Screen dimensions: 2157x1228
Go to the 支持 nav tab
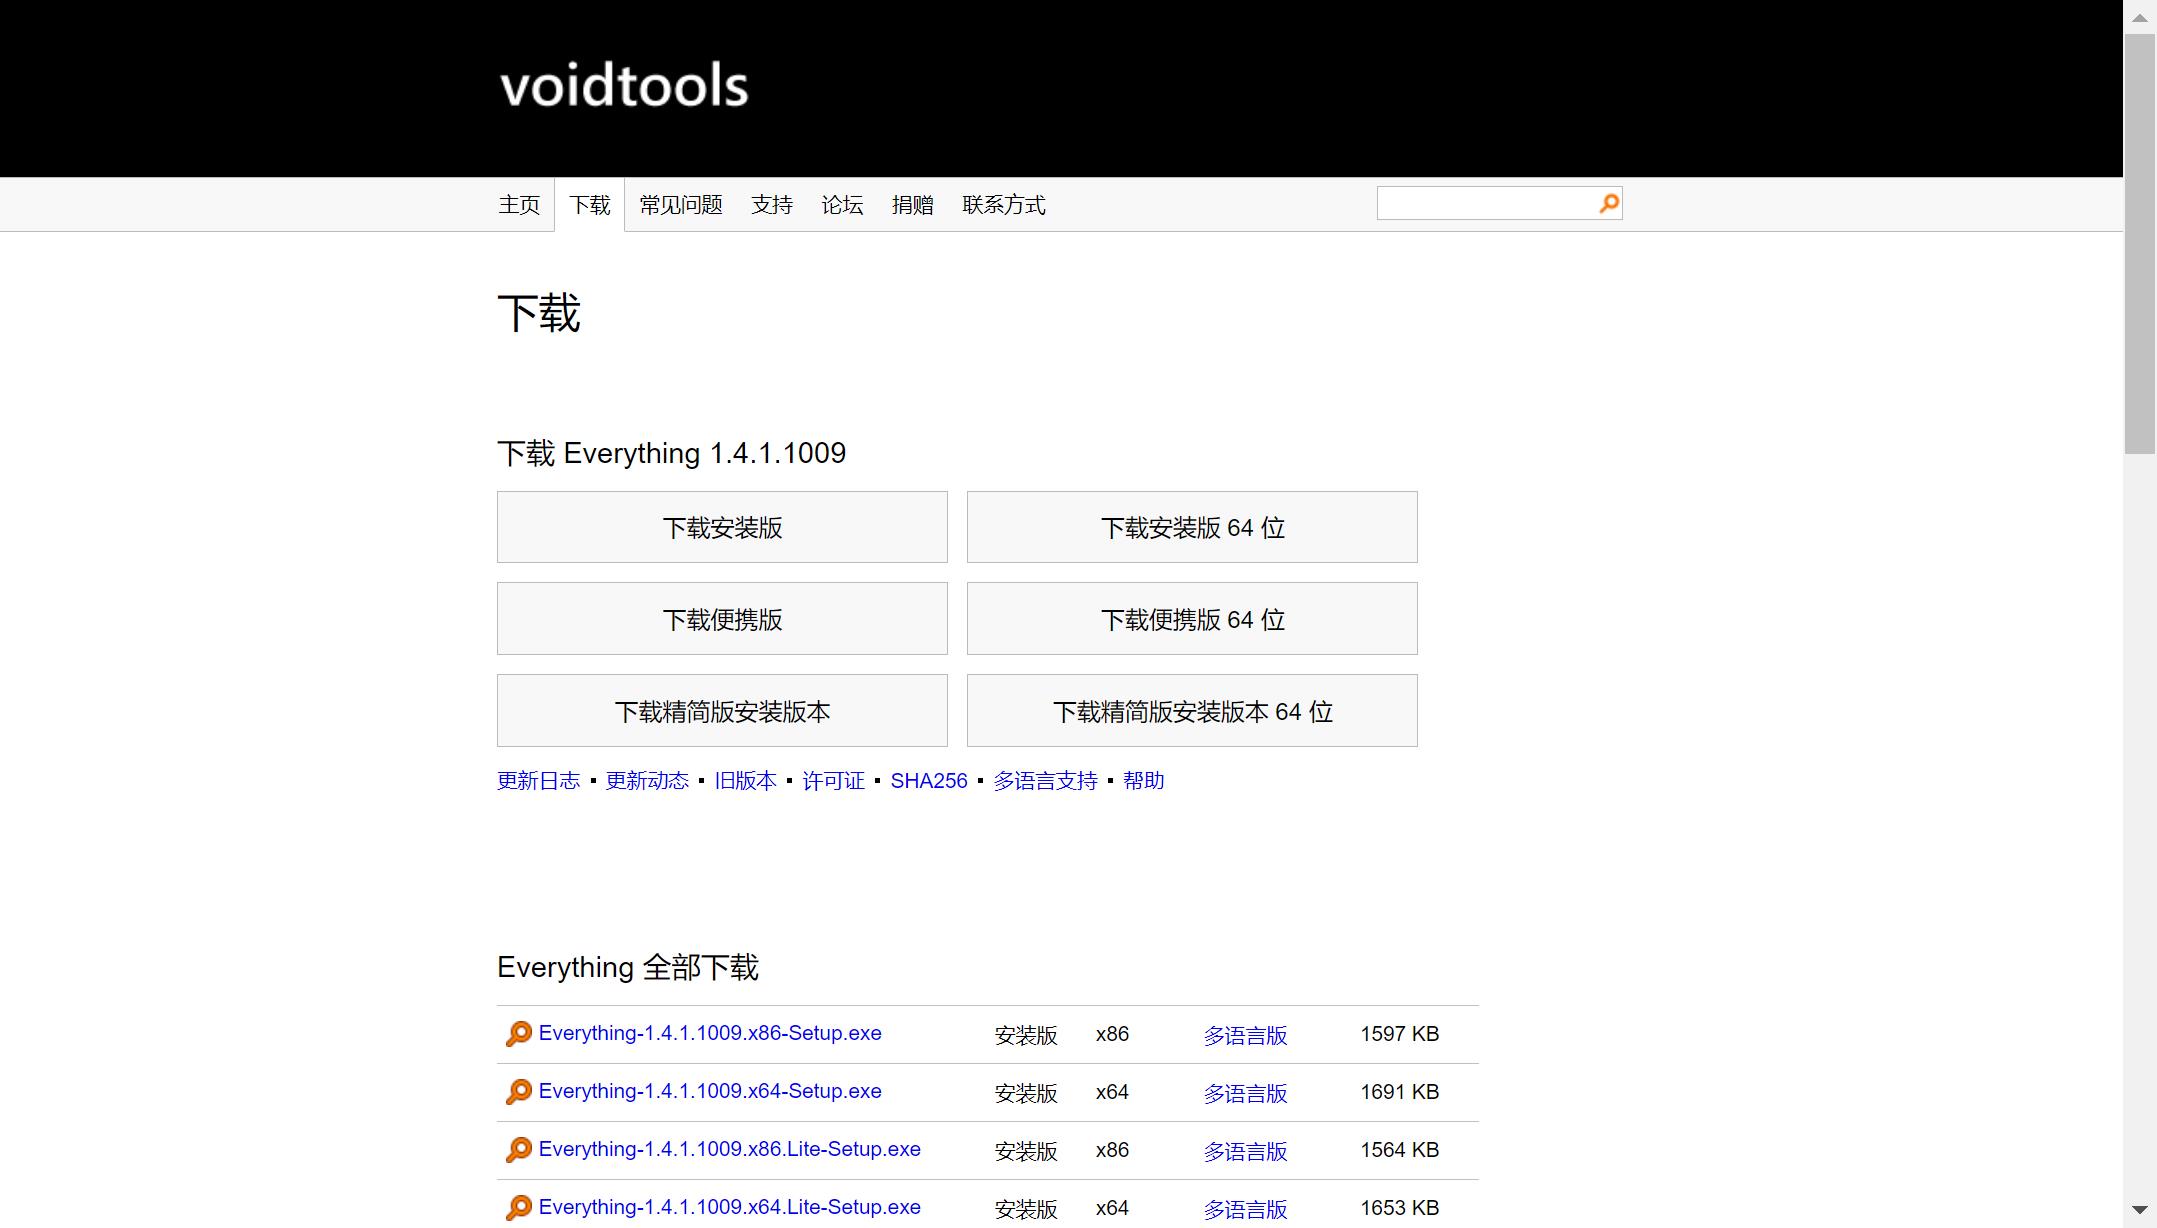click(x=772, y=205)
